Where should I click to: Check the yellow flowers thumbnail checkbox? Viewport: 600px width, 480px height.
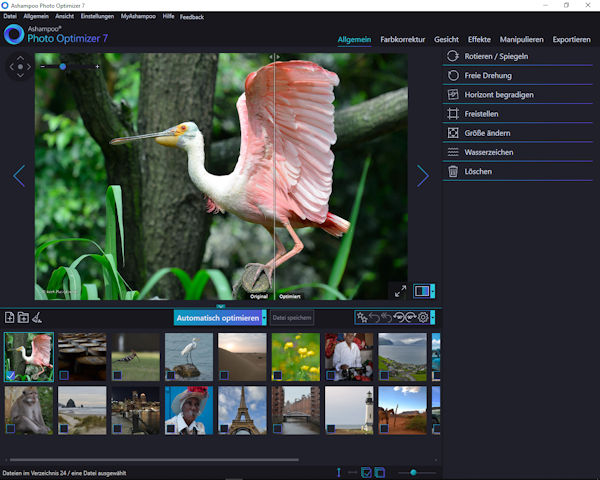(x=277, y=375)
